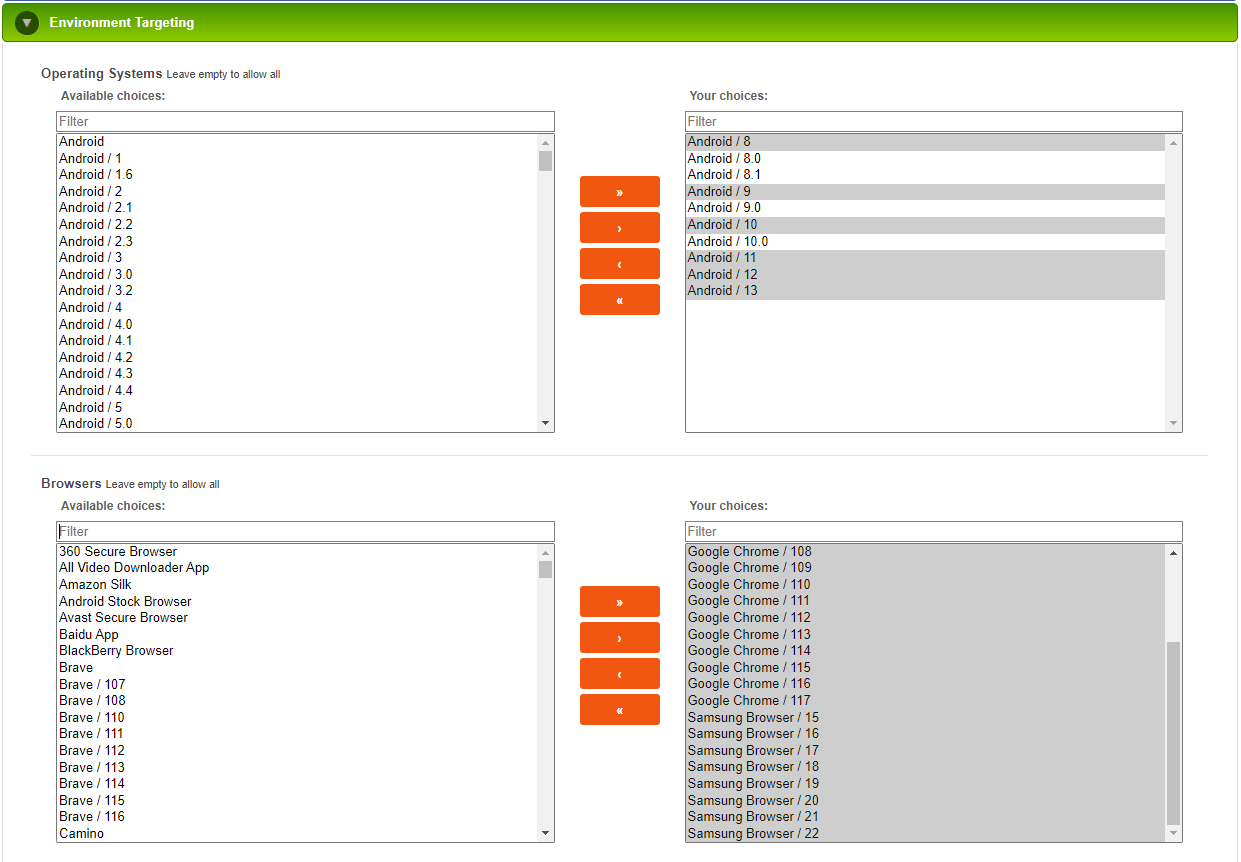The width and height of the screenshot is (1241, 862).
Task: Select 'Samsung Browser / 18' in your choices
Action: [926, 767]
